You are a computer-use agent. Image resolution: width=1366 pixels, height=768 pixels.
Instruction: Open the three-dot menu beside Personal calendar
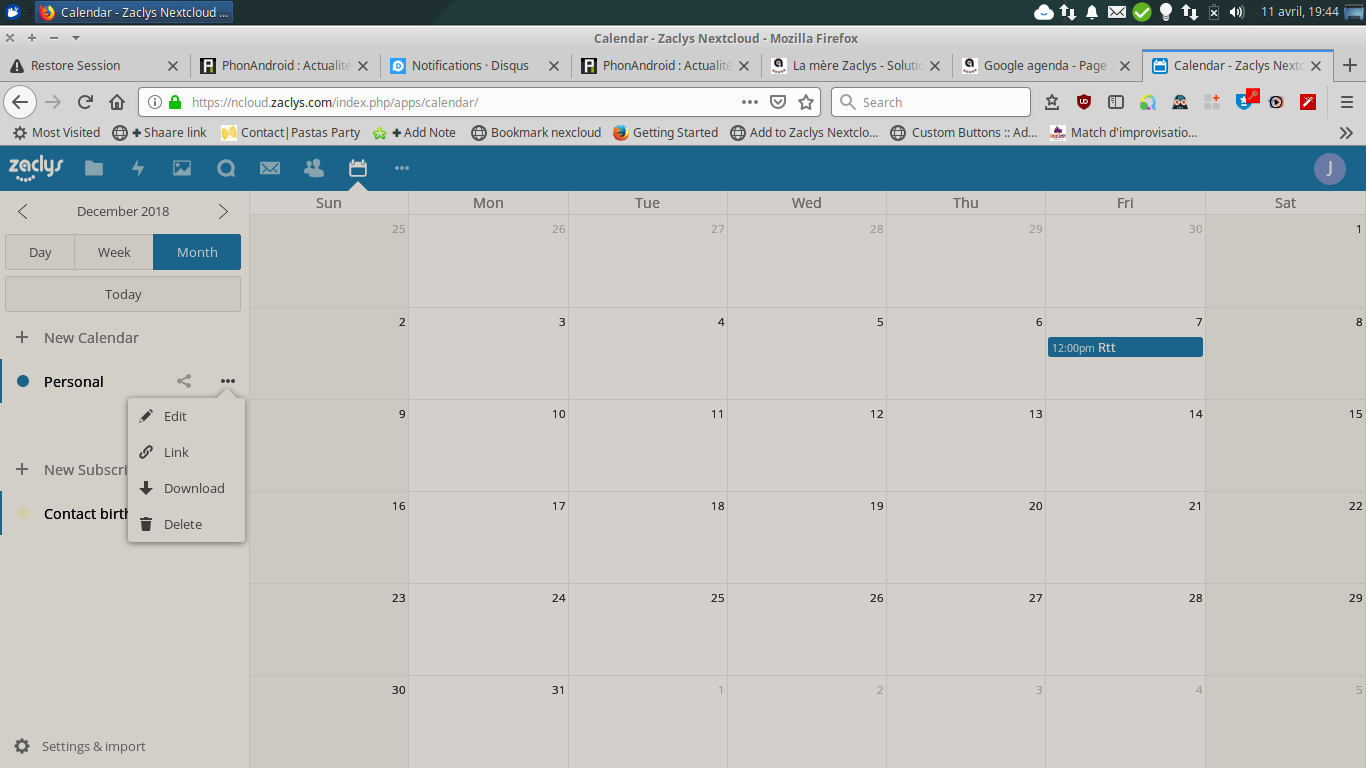pyautogui.click(x=228, y=381)
